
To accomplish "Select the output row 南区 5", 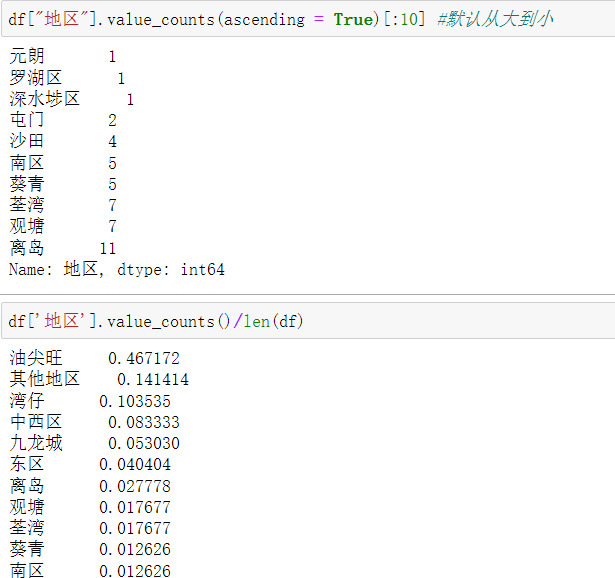I will 63,163.
